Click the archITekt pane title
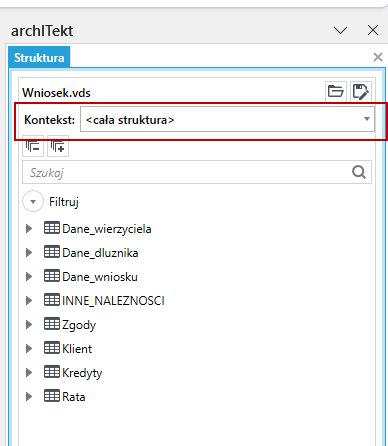This screenshot has width=388, height=446. 42,31
